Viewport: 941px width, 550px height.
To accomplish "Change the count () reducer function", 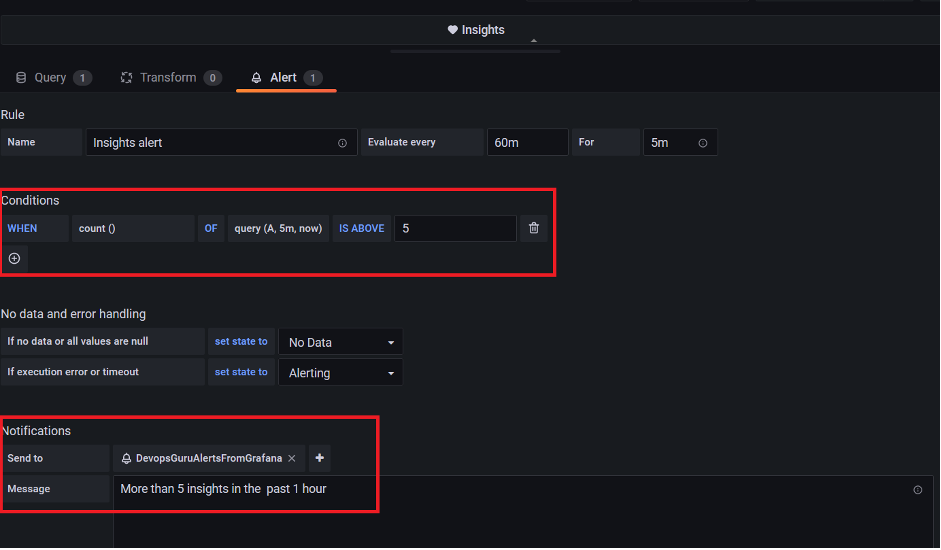I will pyautogui.click(x=133, y=228).
